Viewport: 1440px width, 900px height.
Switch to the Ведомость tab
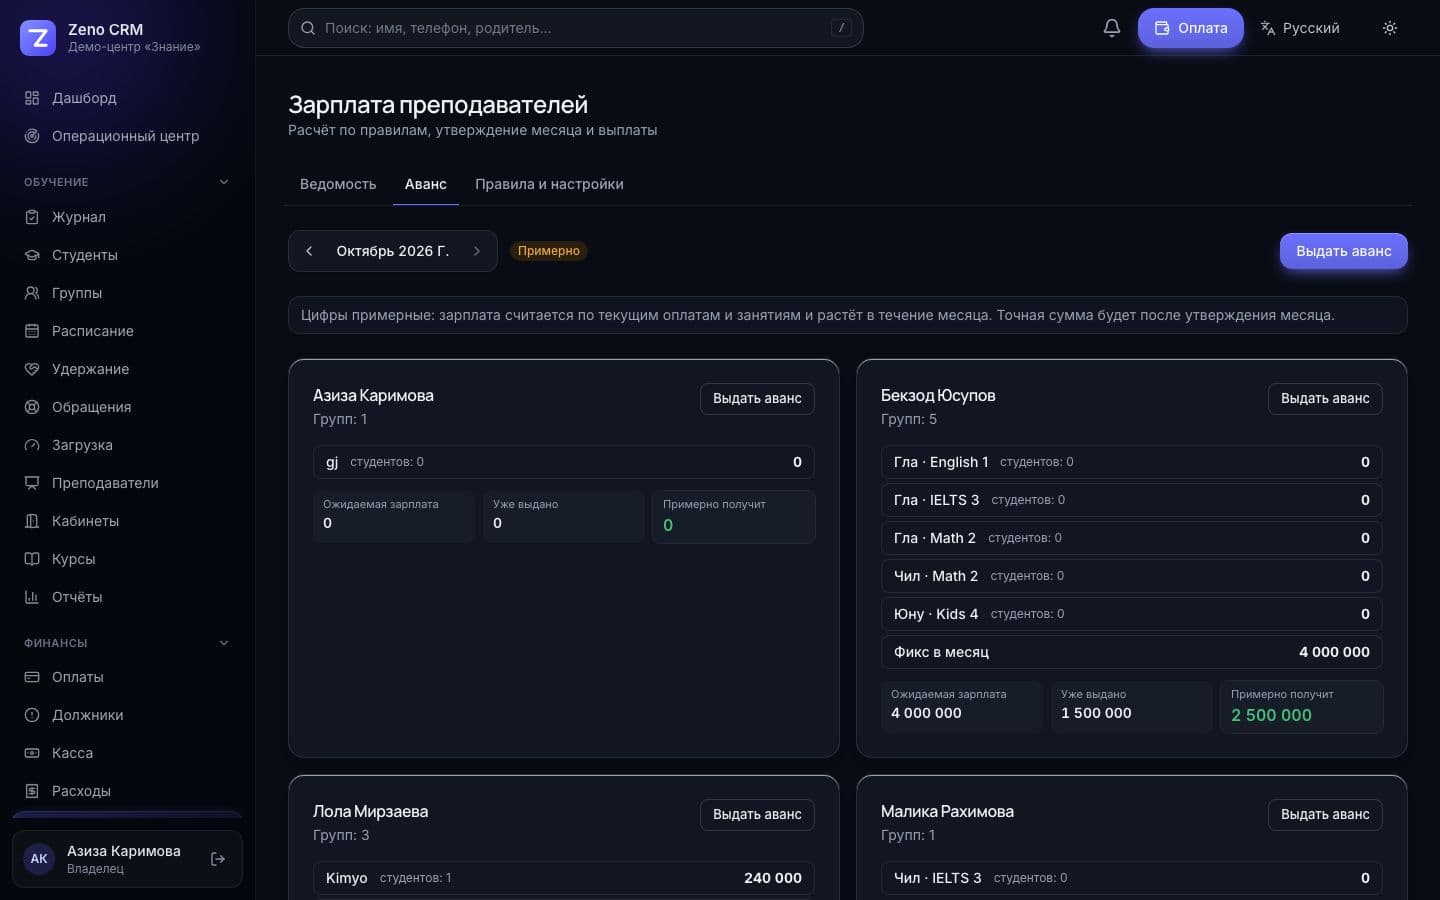pyautogui.click(x=338, y=184)
